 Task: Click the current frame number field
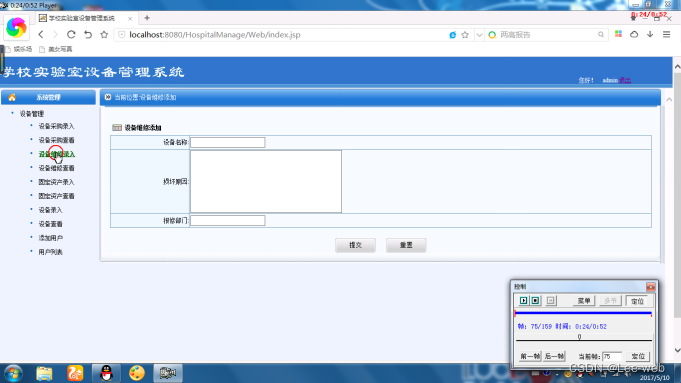tap(612, 357)
